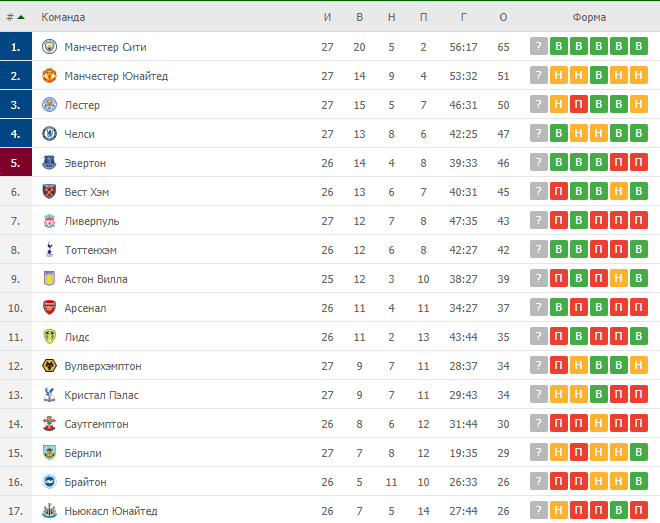Open the Кристал Пэлас team link
This screenshot has height=523, width=660.
click(x=101, y=395)
